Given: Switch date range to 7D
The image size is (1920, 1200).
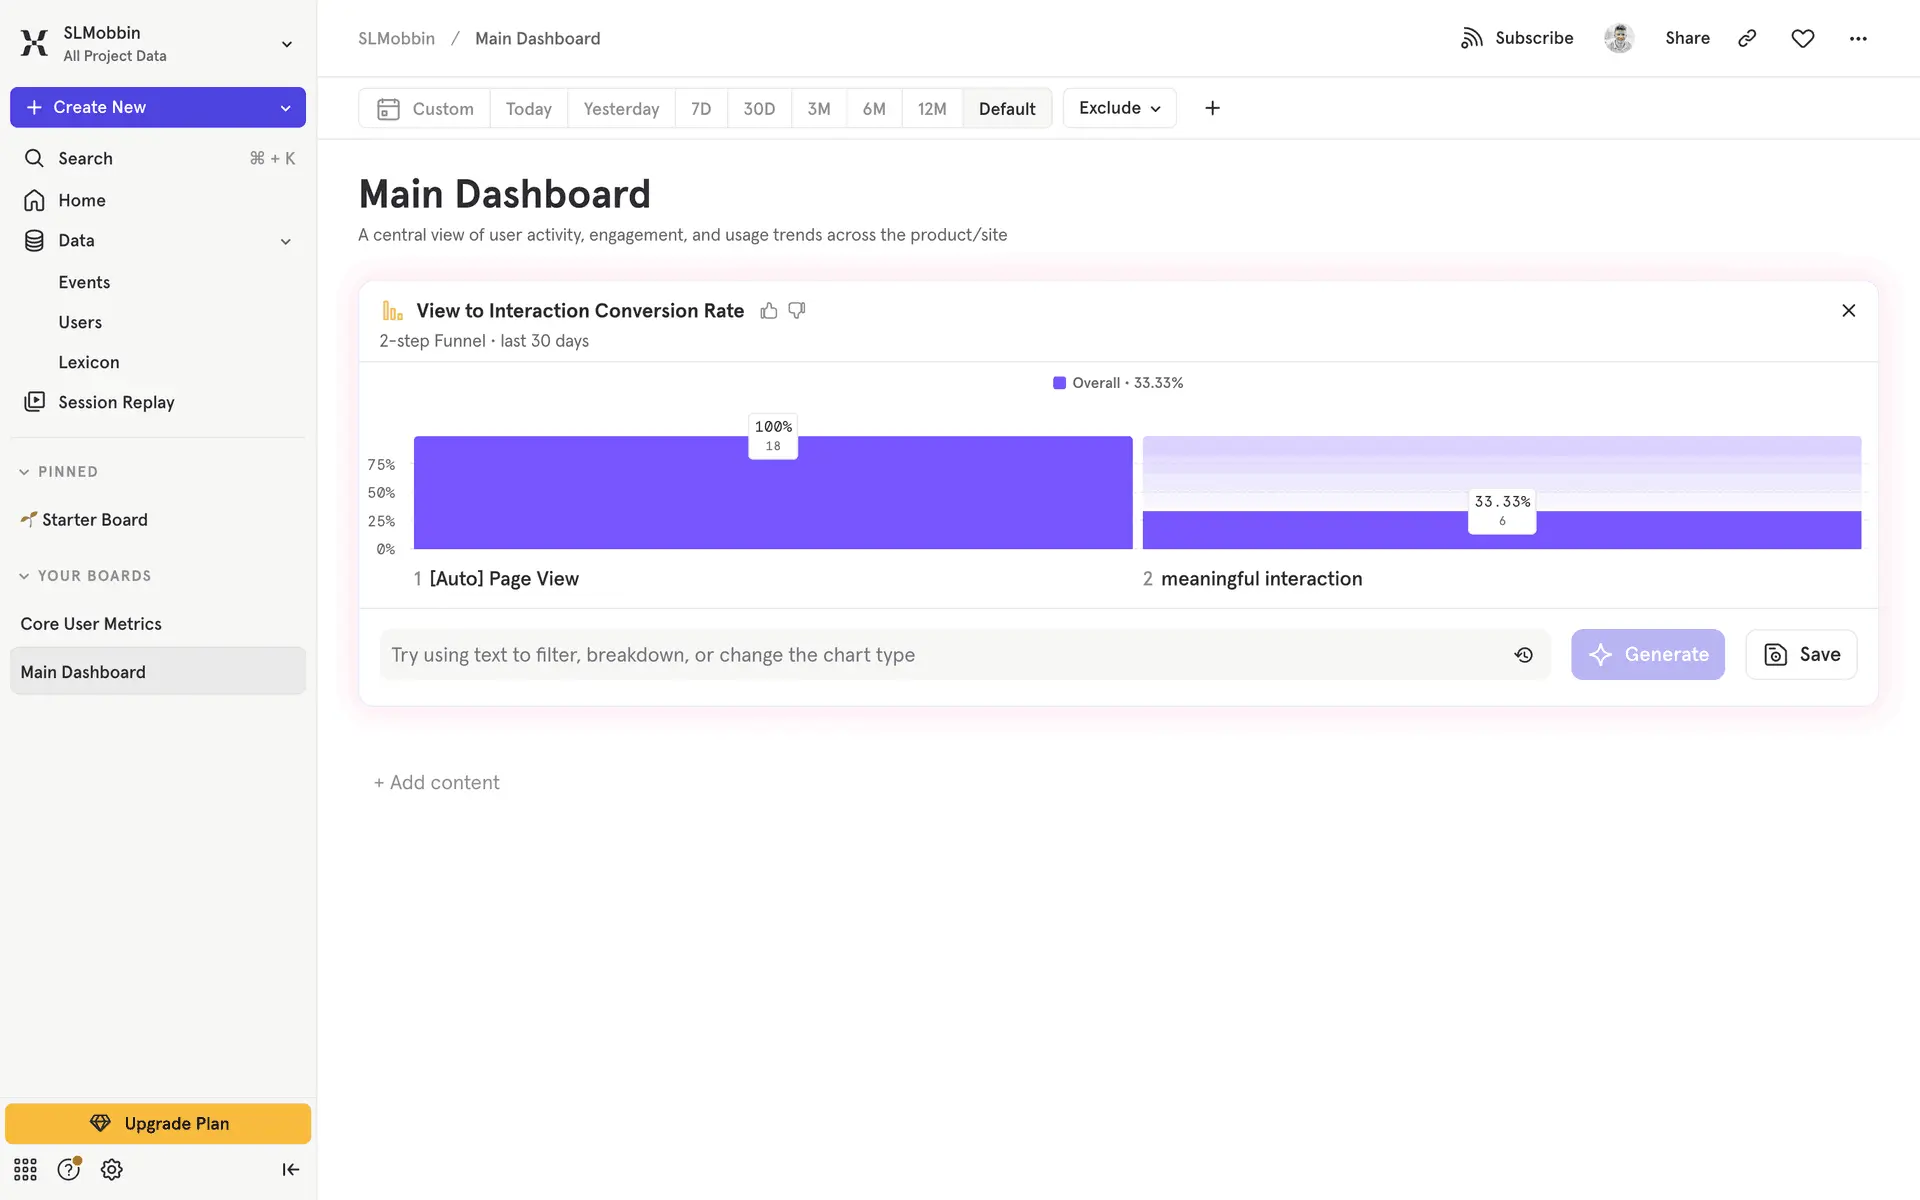Looking at the screenshot, I should pyautogui.click(x=700, y=108).
